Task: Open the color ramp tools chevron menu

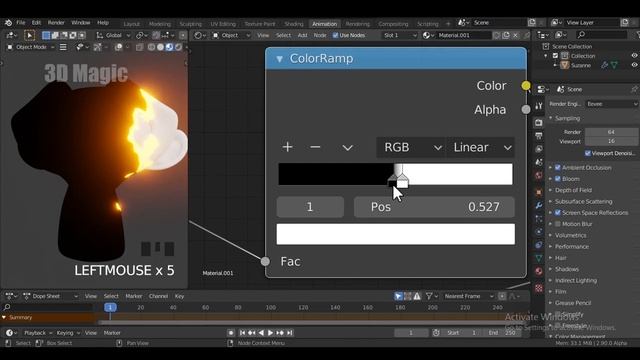Action: tap(347, 148)
